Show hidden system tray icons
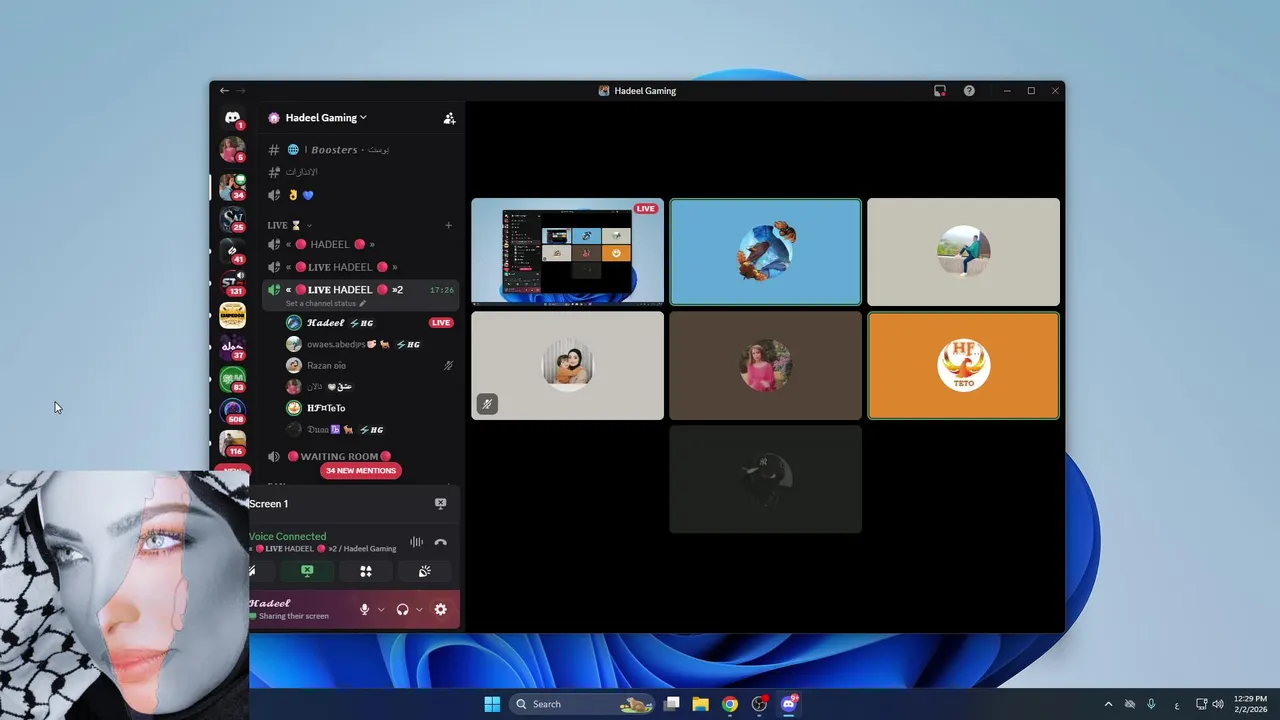The image size is (1280, 720). pyautogui.click(x=1108, y=704)
